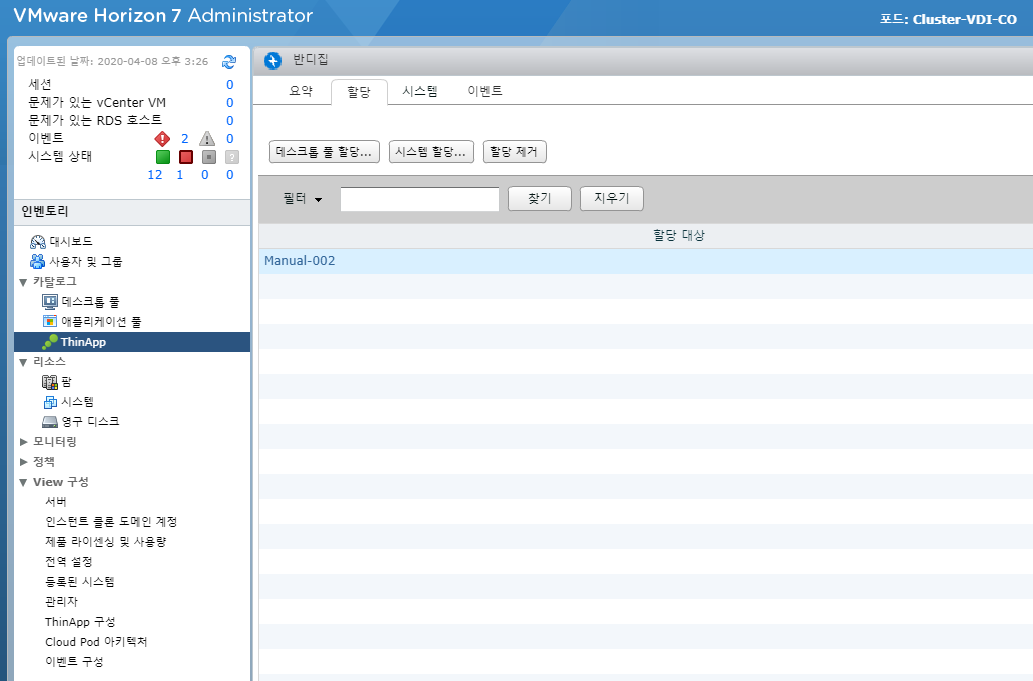
Task: Click the 시스템 machines icon under 리소스
Action: click(50, 402)
